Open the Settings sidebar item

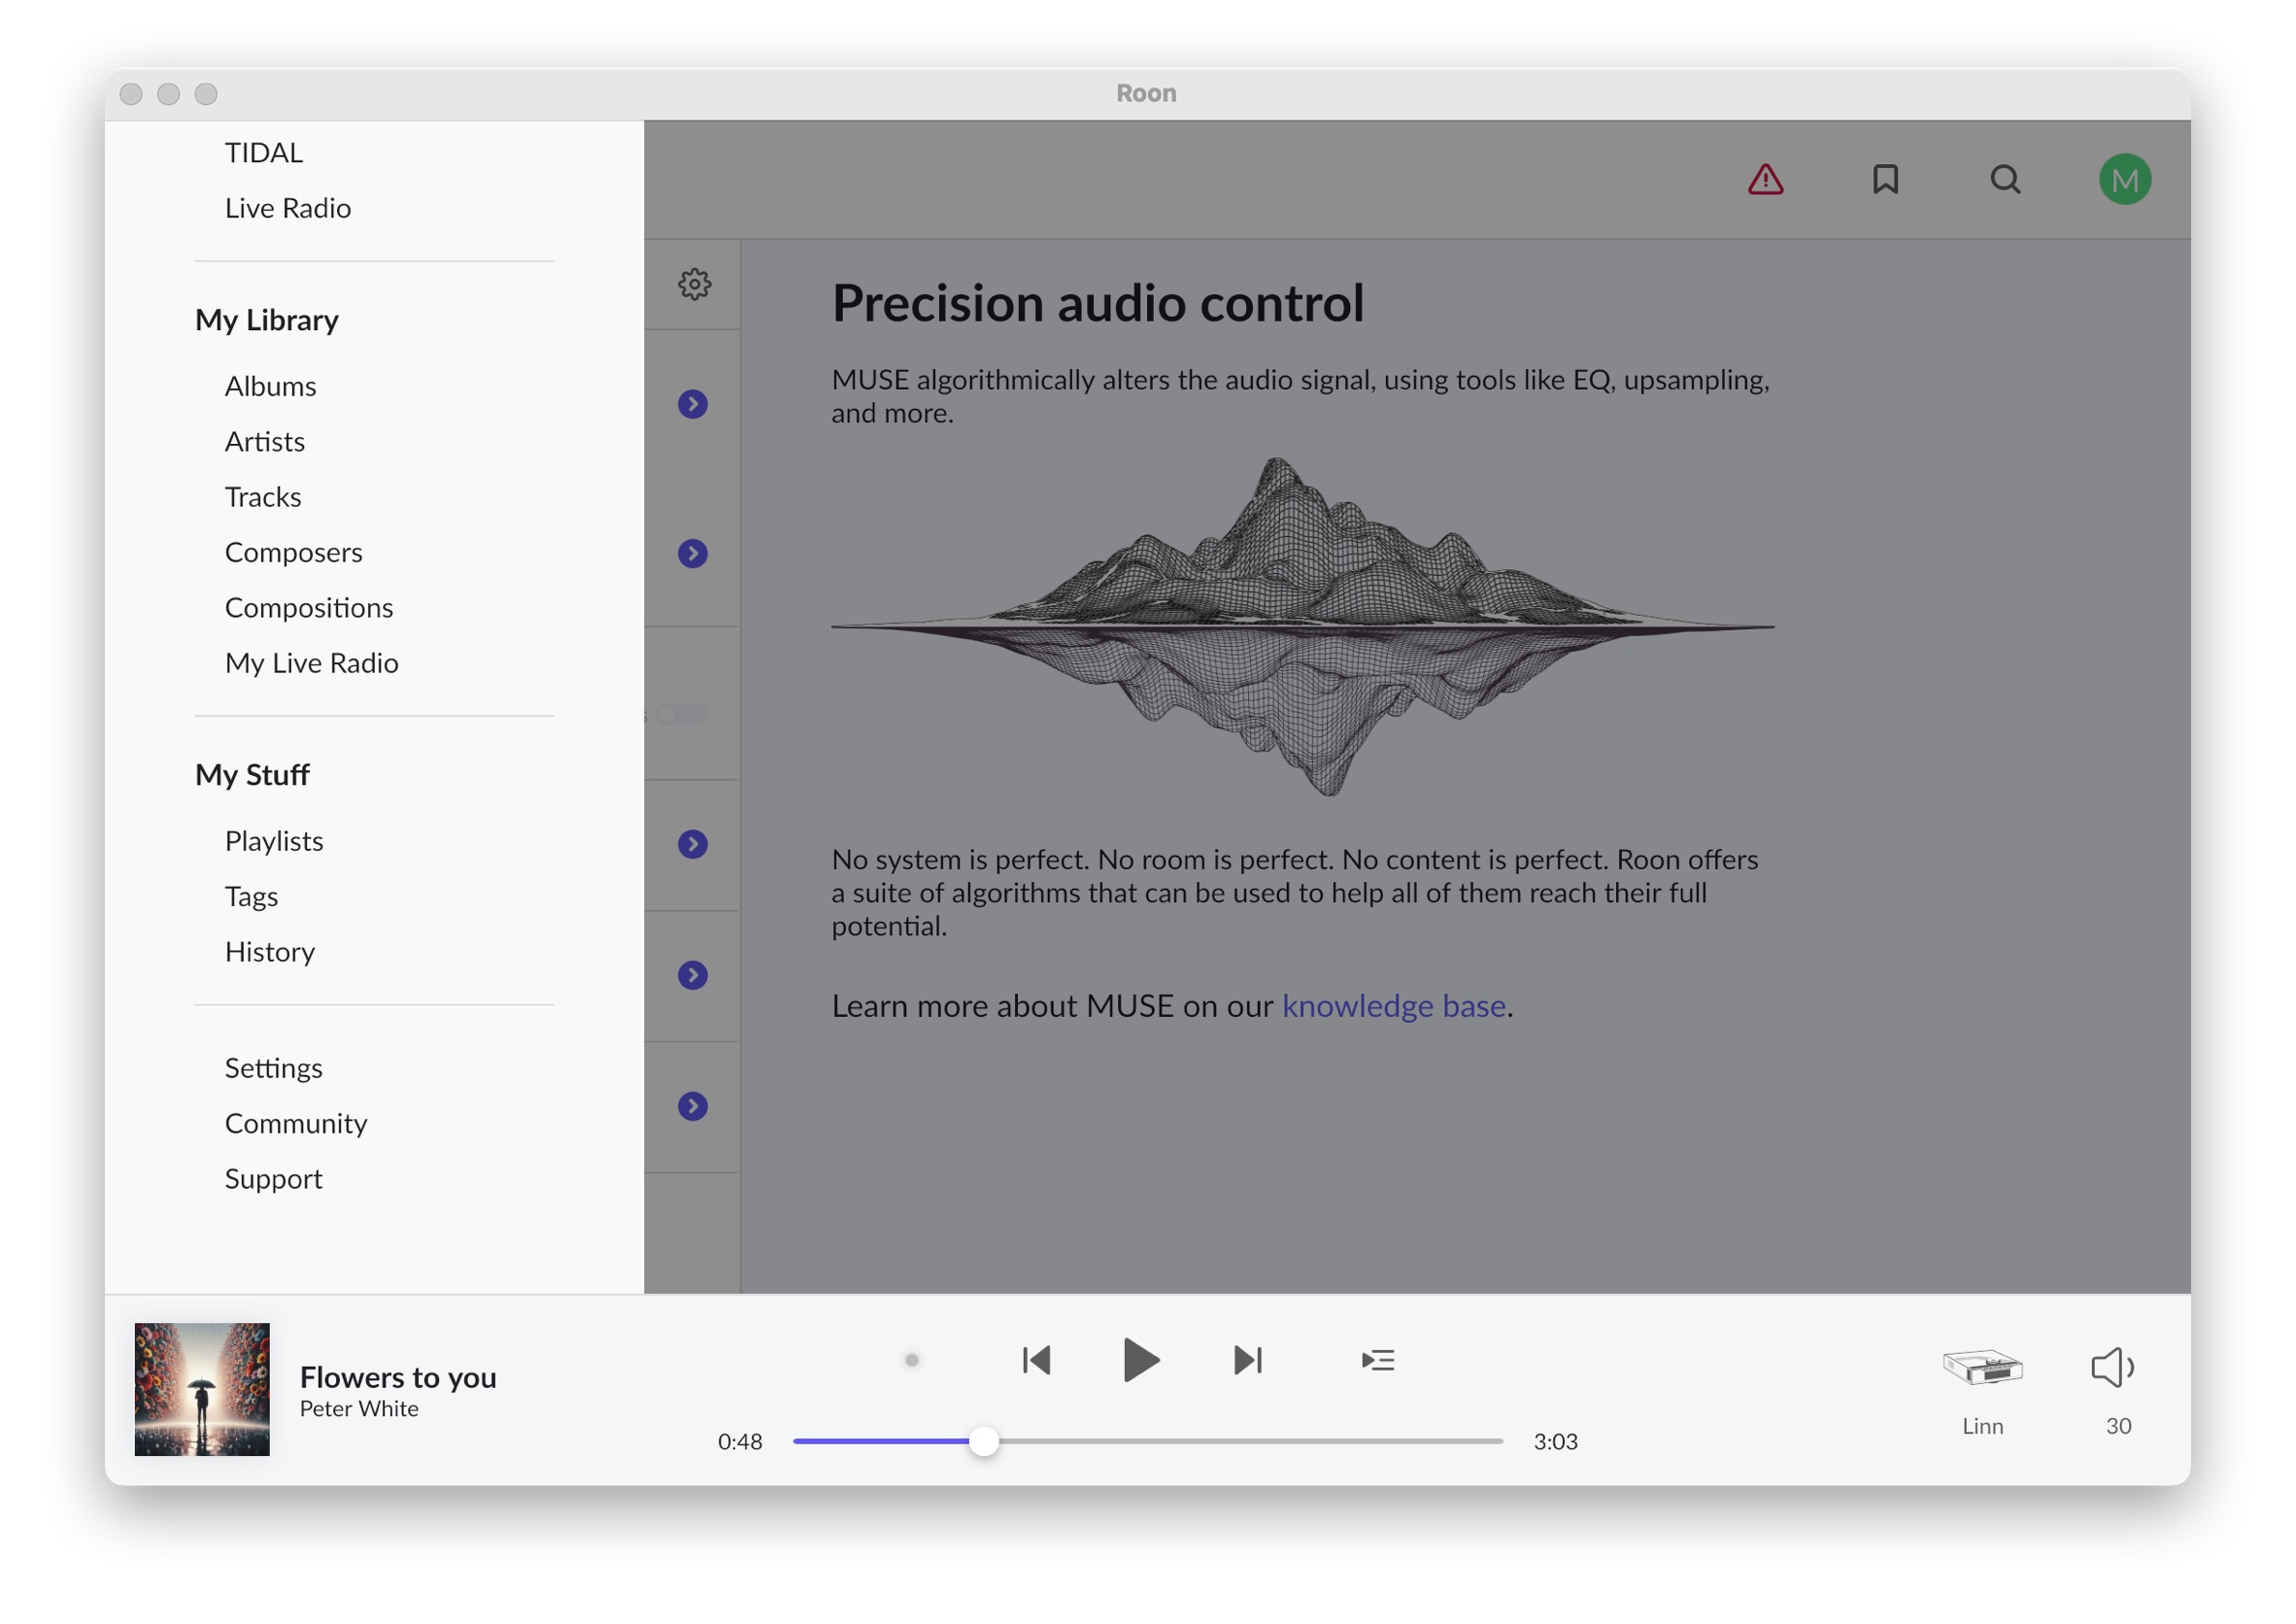pos(273,1068)
